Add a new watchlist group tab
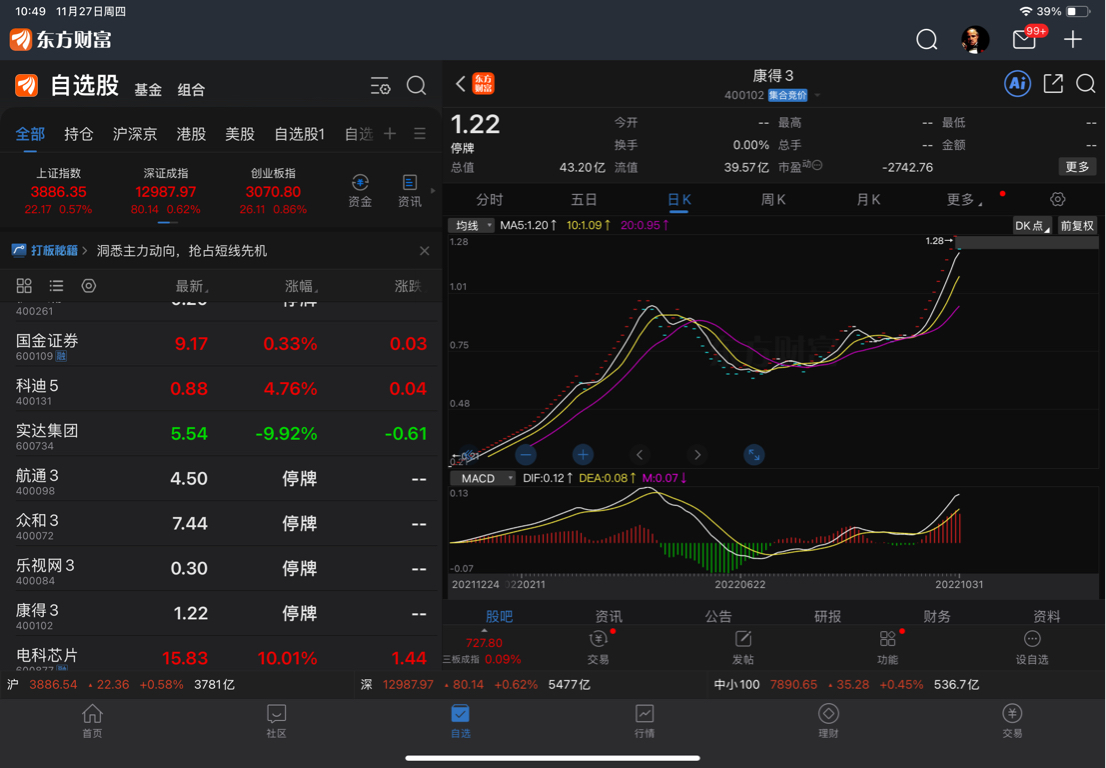Screen dimensions: 1106x768 point(389,134)
